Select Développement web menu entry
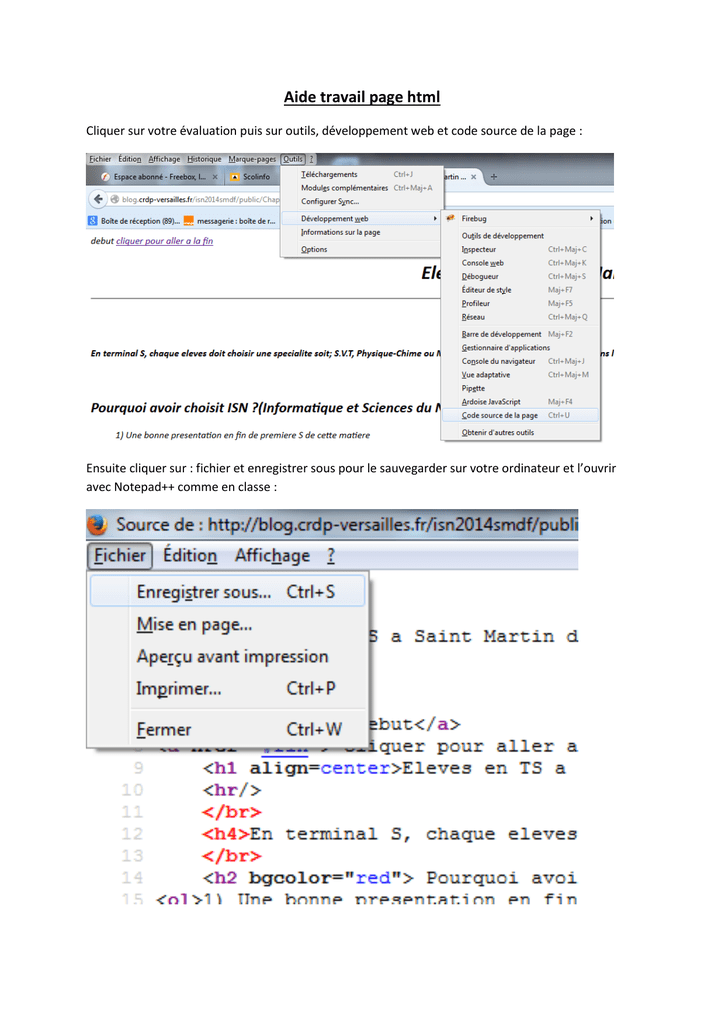The width and height of the screenshot is (725, 1024). pyautogui.click(x=361, y=219)
